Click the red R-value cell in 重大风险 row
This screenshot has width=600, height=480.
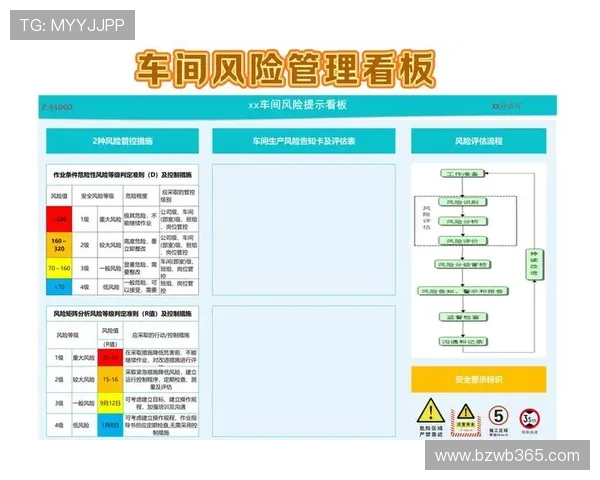pyautogui.click(x=110, y=358)
